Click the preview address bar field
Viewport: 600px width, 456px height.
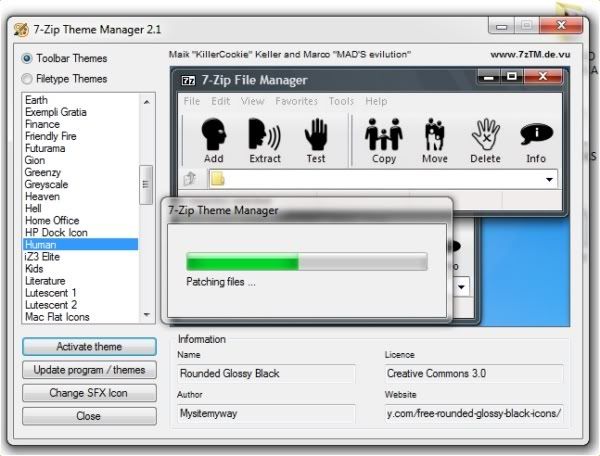(383, 179)
